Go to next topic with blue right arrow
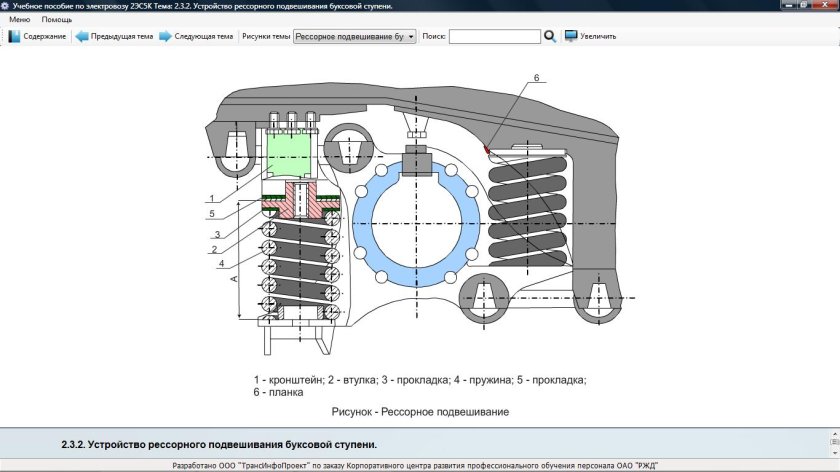Viewport: 840px width, 472px height. pyautogui.click(x=195, y=36)
